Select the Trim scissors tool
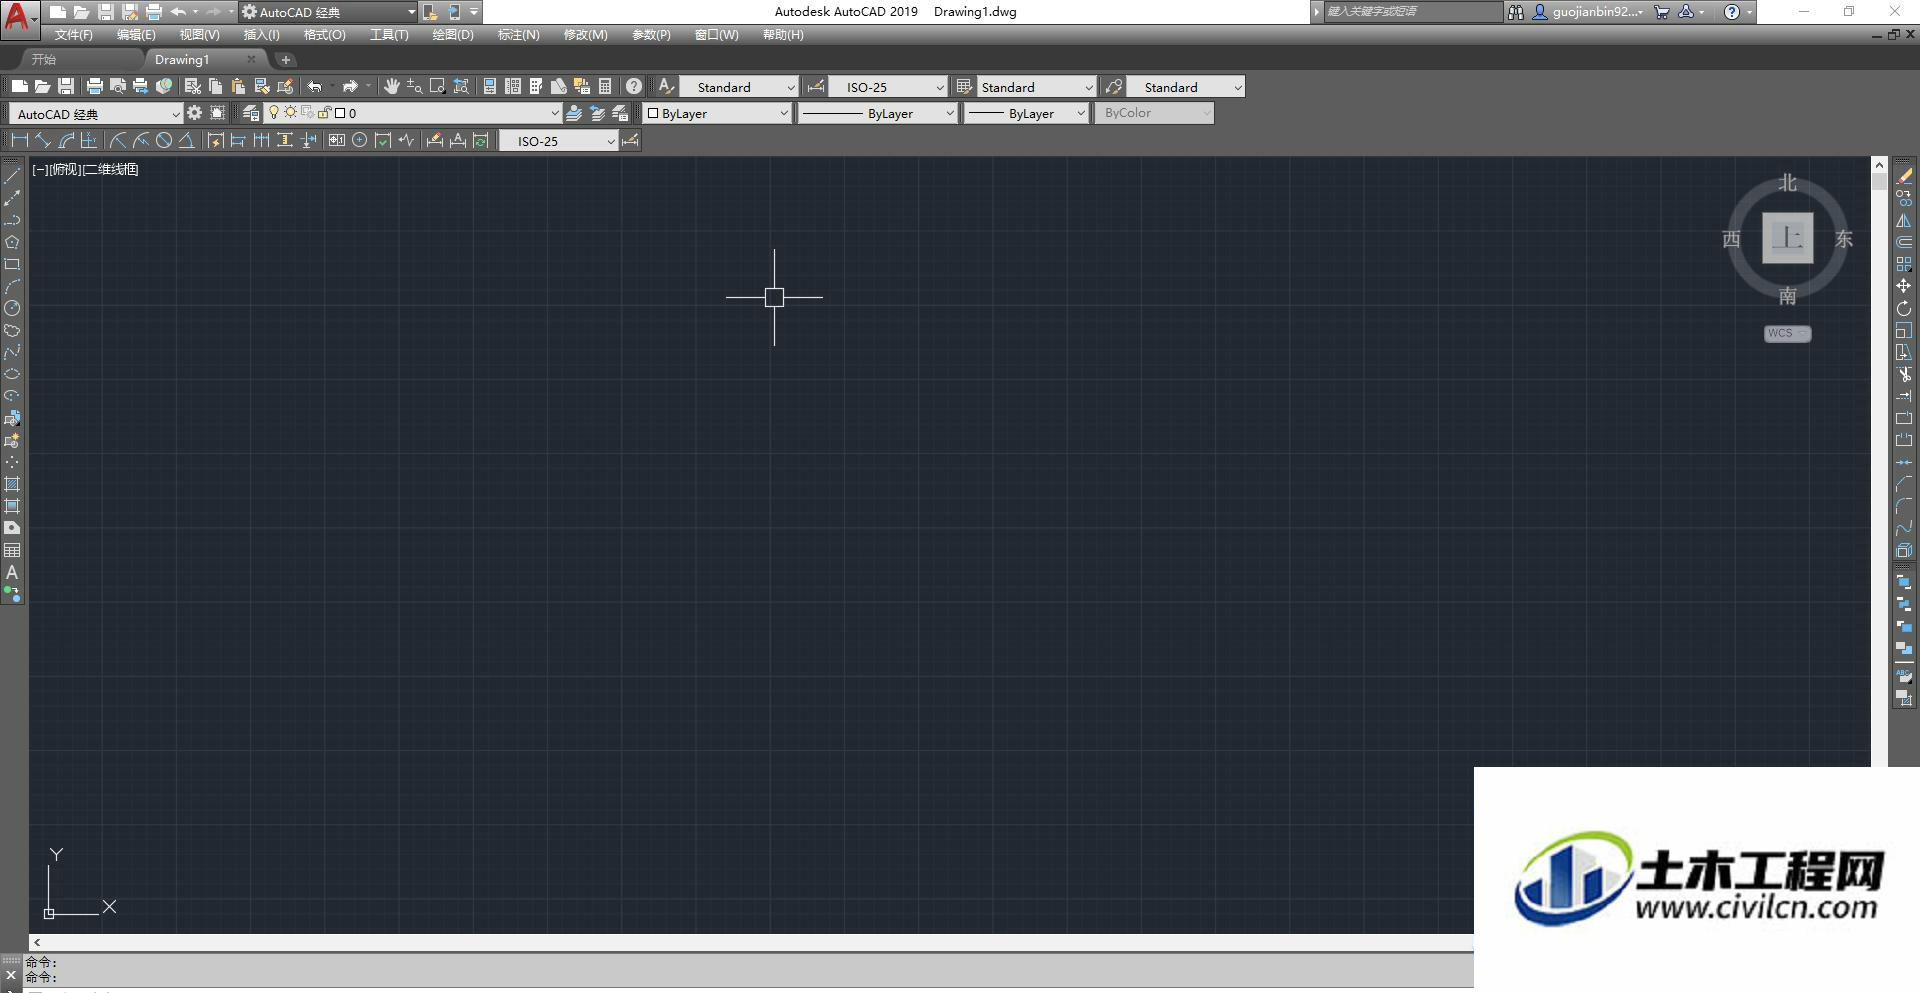1920x993 pixels. pos(1904,374)
